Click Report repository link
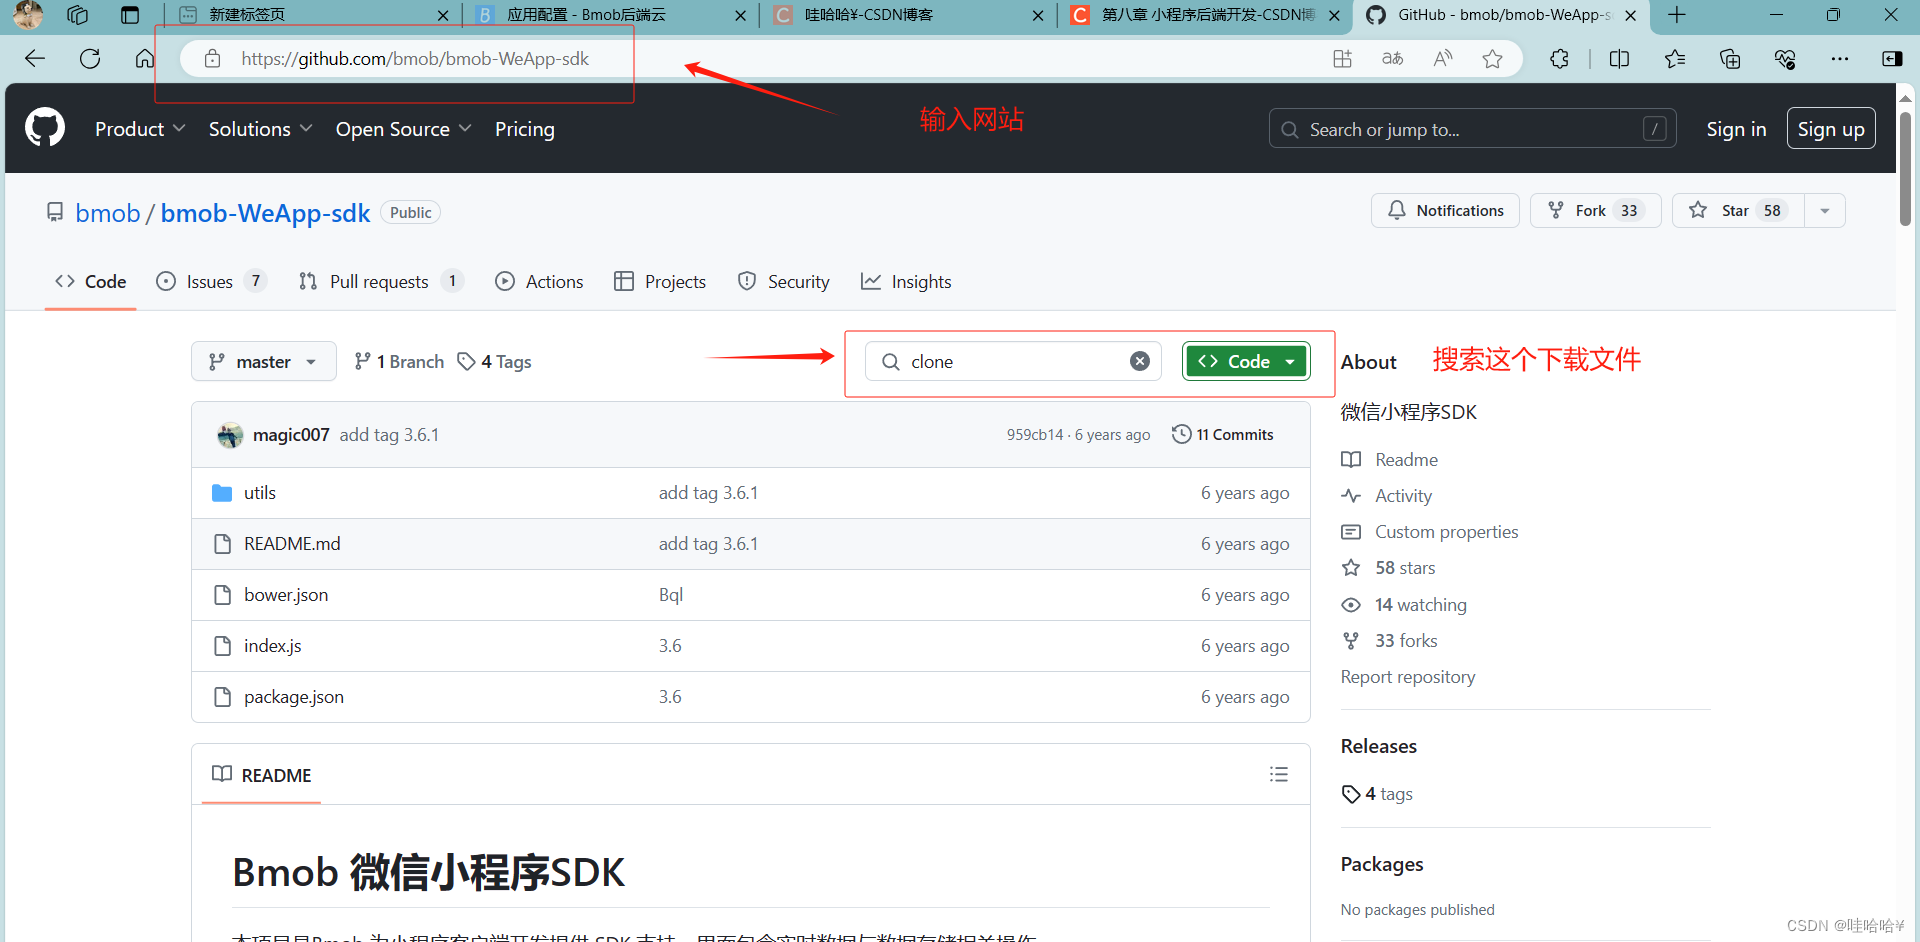 tap(1408, 676)
